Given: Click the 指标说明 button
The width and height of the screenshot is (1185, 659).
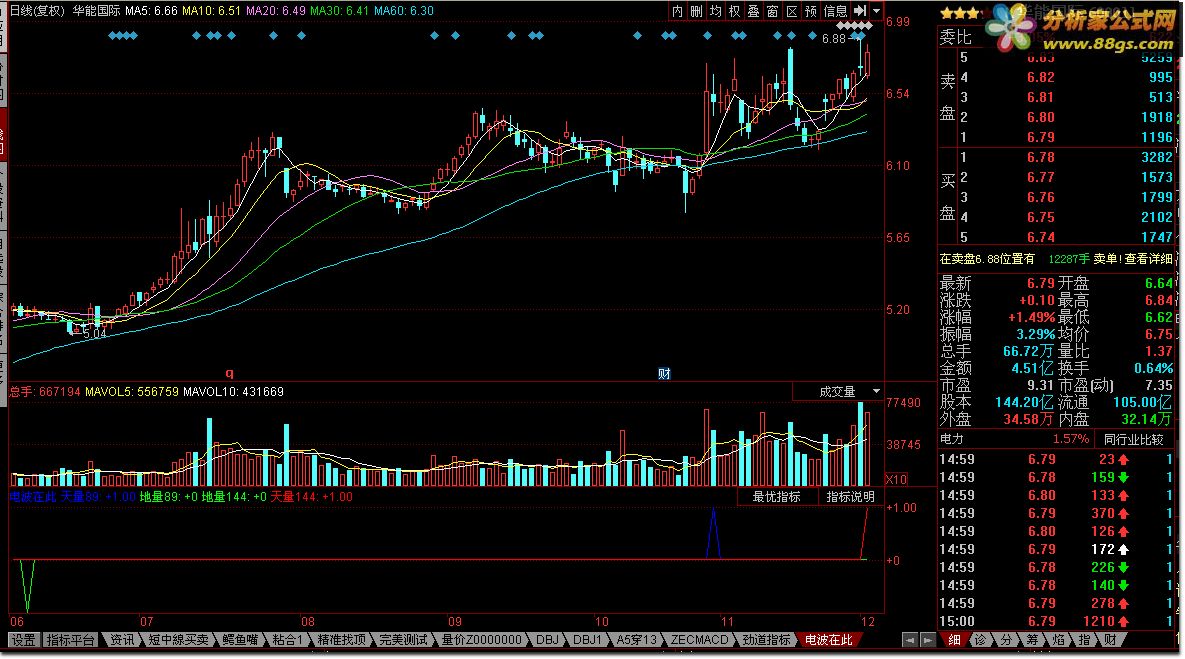Looking at the screenshot, I should pyautogui.click(x=850, y=497).
